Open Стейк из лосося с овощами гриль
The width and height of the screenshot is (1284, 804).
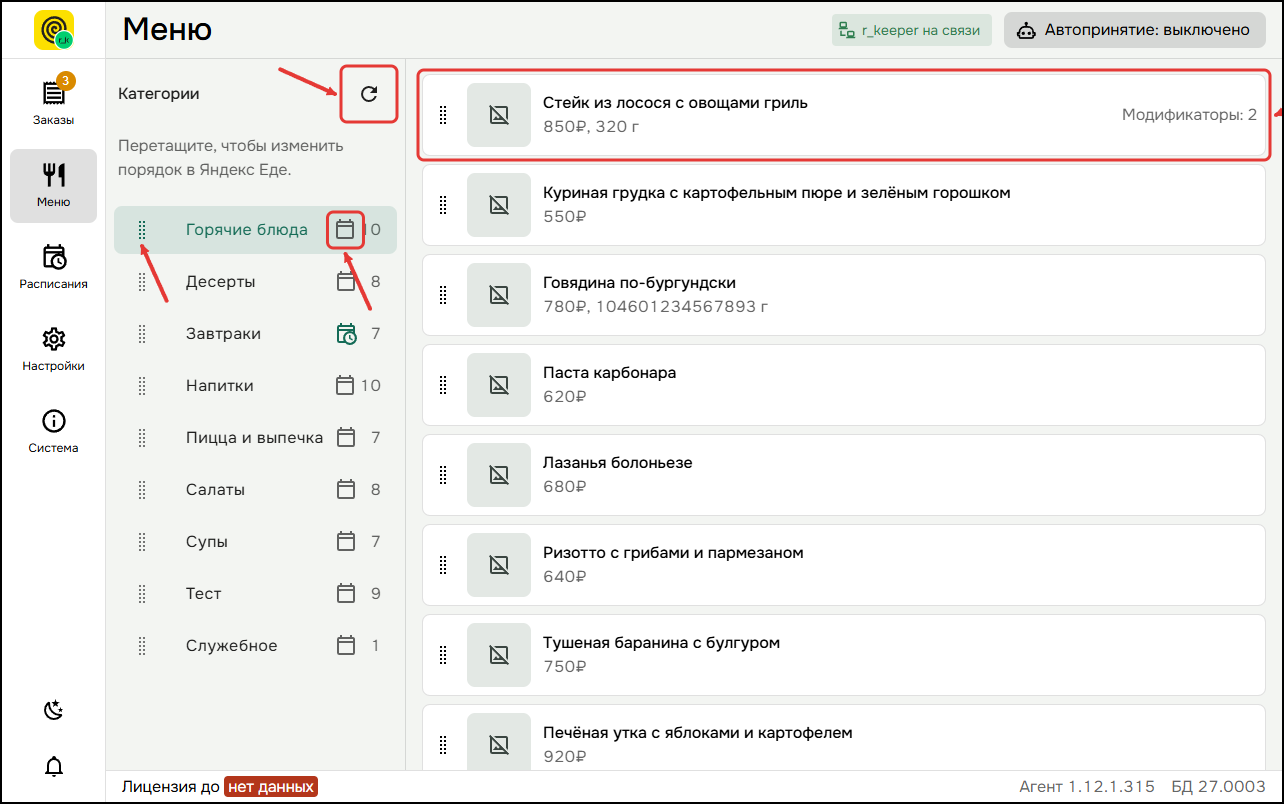point(844,115)
